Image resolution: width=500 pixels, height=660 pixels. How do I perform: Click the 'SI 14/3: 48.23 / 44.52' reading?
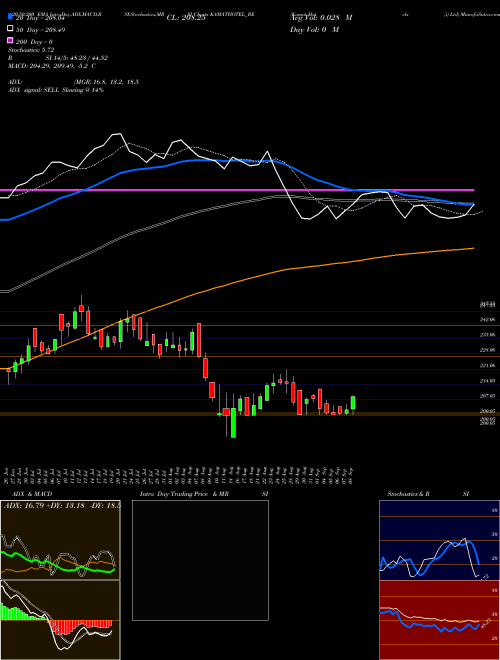coord(77,58)
